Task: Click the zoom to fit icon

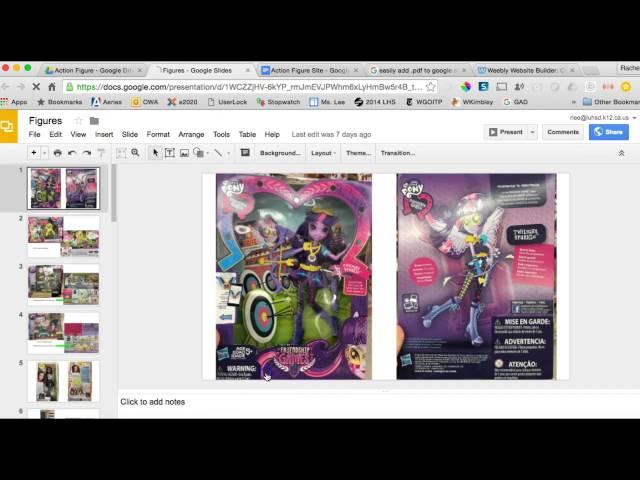Action: point(121,153)
